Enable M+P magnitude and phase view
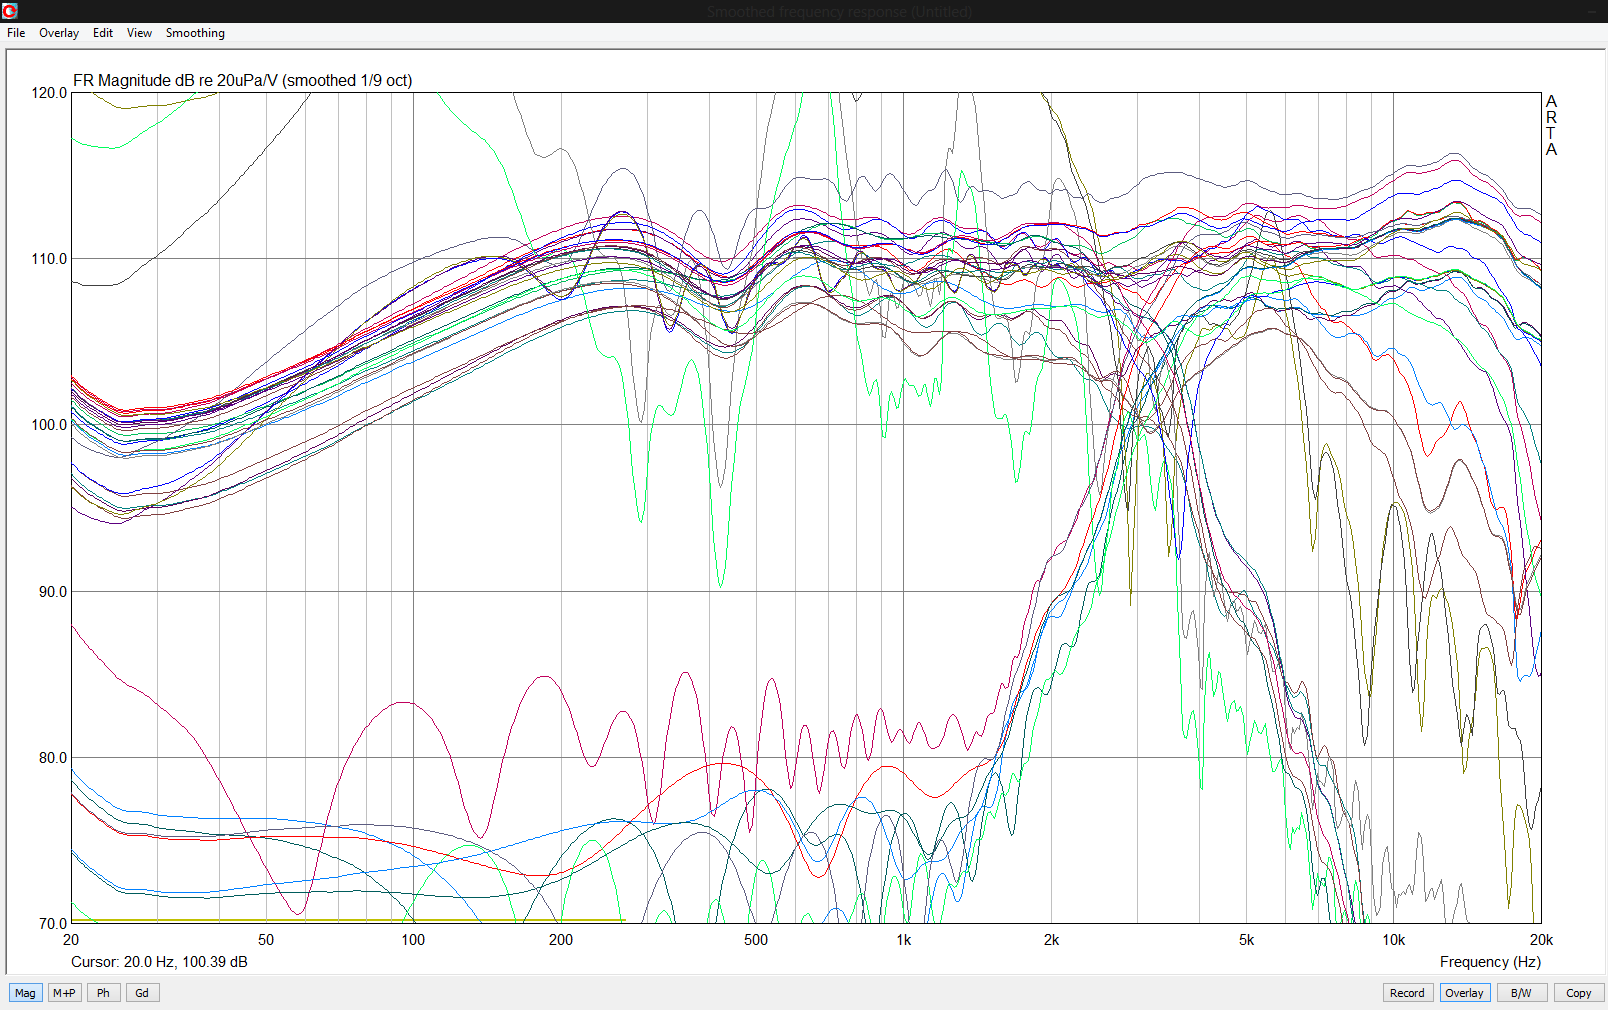This screenshot has width=1608, height=1010. [64, 993]
